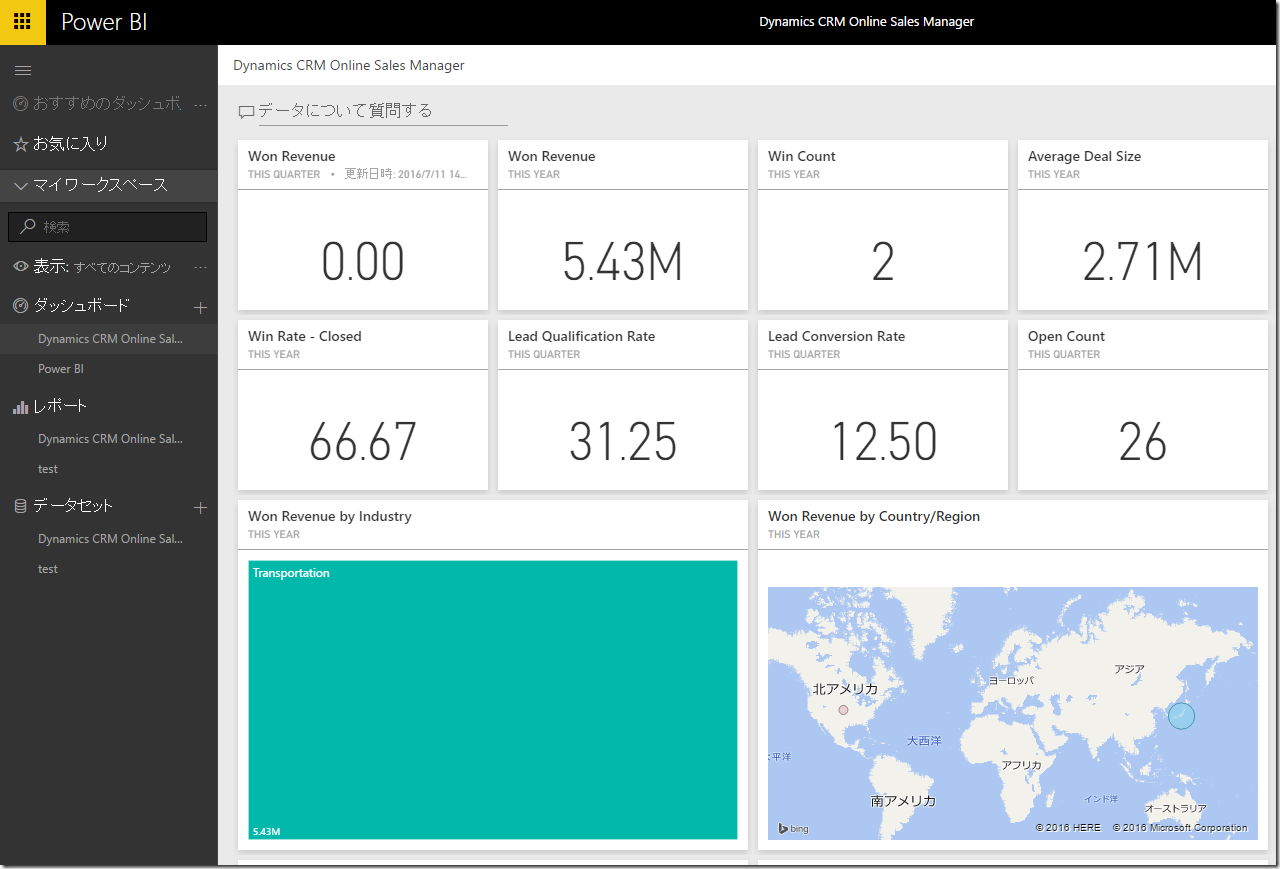Collapse the navigation pane hamburger icon
The width and height of the screenshot is (1280, 869).
(23, 70)
